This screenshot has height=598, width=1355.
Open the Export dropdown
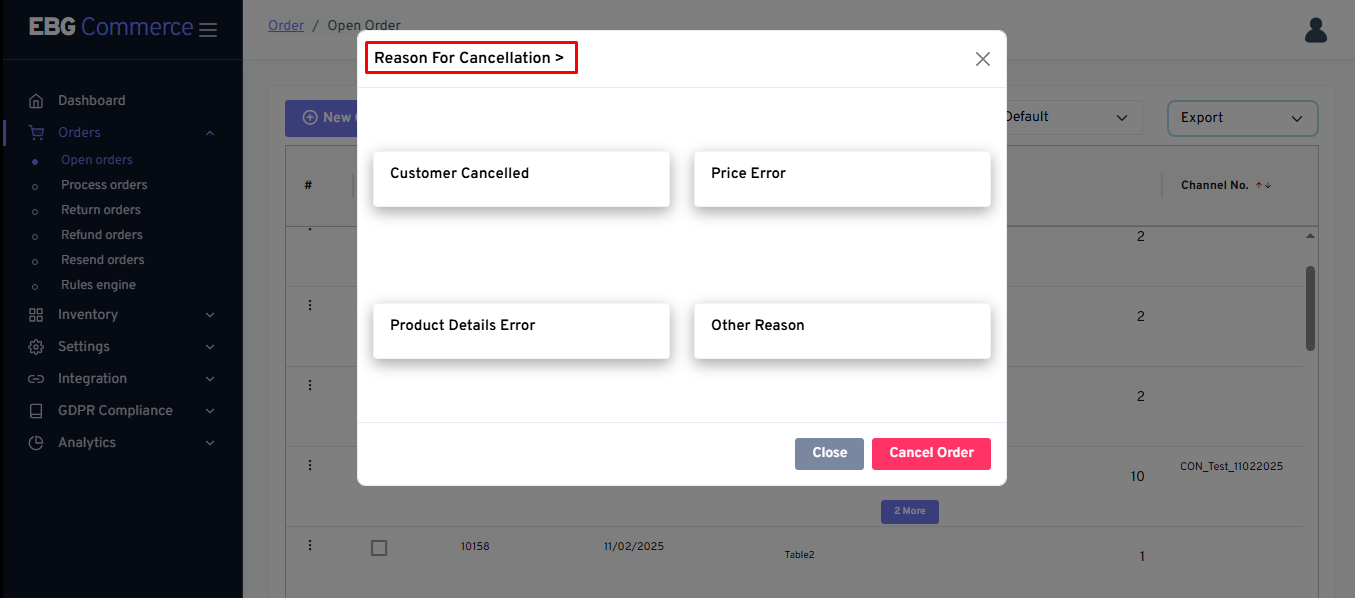[x=1242, y=118]
